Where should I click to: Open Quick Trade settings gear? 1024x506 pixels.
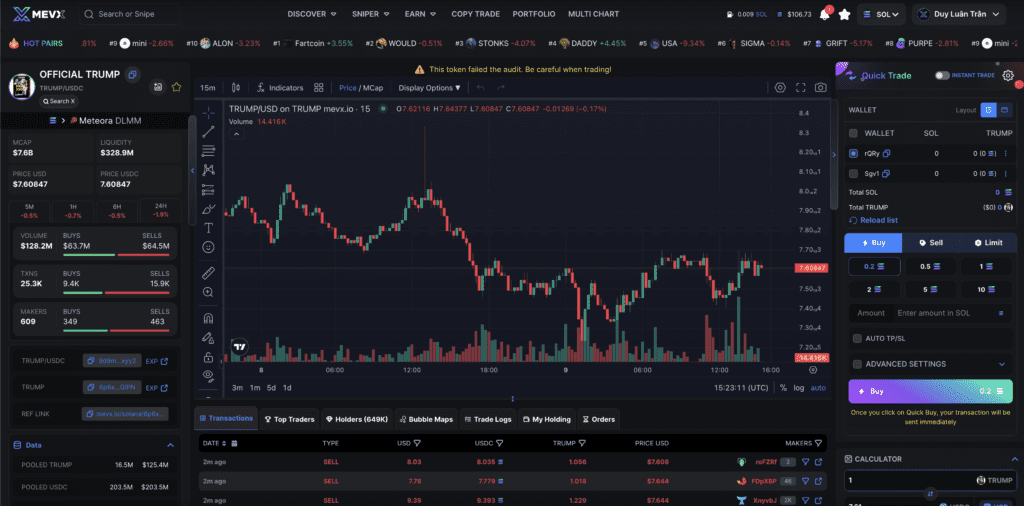pyautogui.click(x=1008, y=75)
